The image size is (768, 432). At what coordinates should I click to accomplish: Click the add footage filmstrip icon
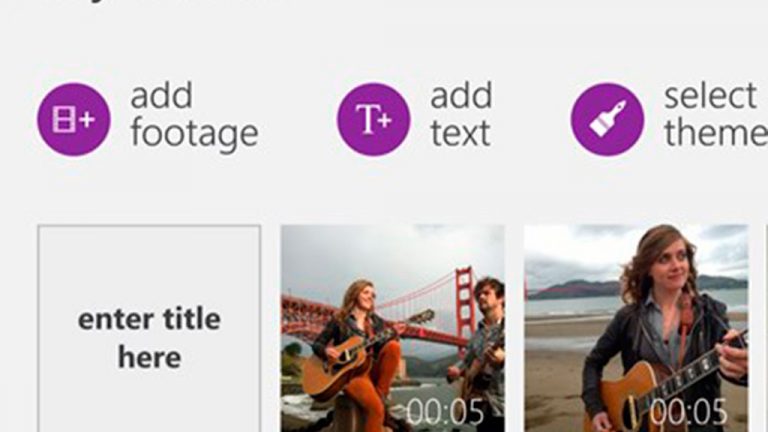click(74, 120)
